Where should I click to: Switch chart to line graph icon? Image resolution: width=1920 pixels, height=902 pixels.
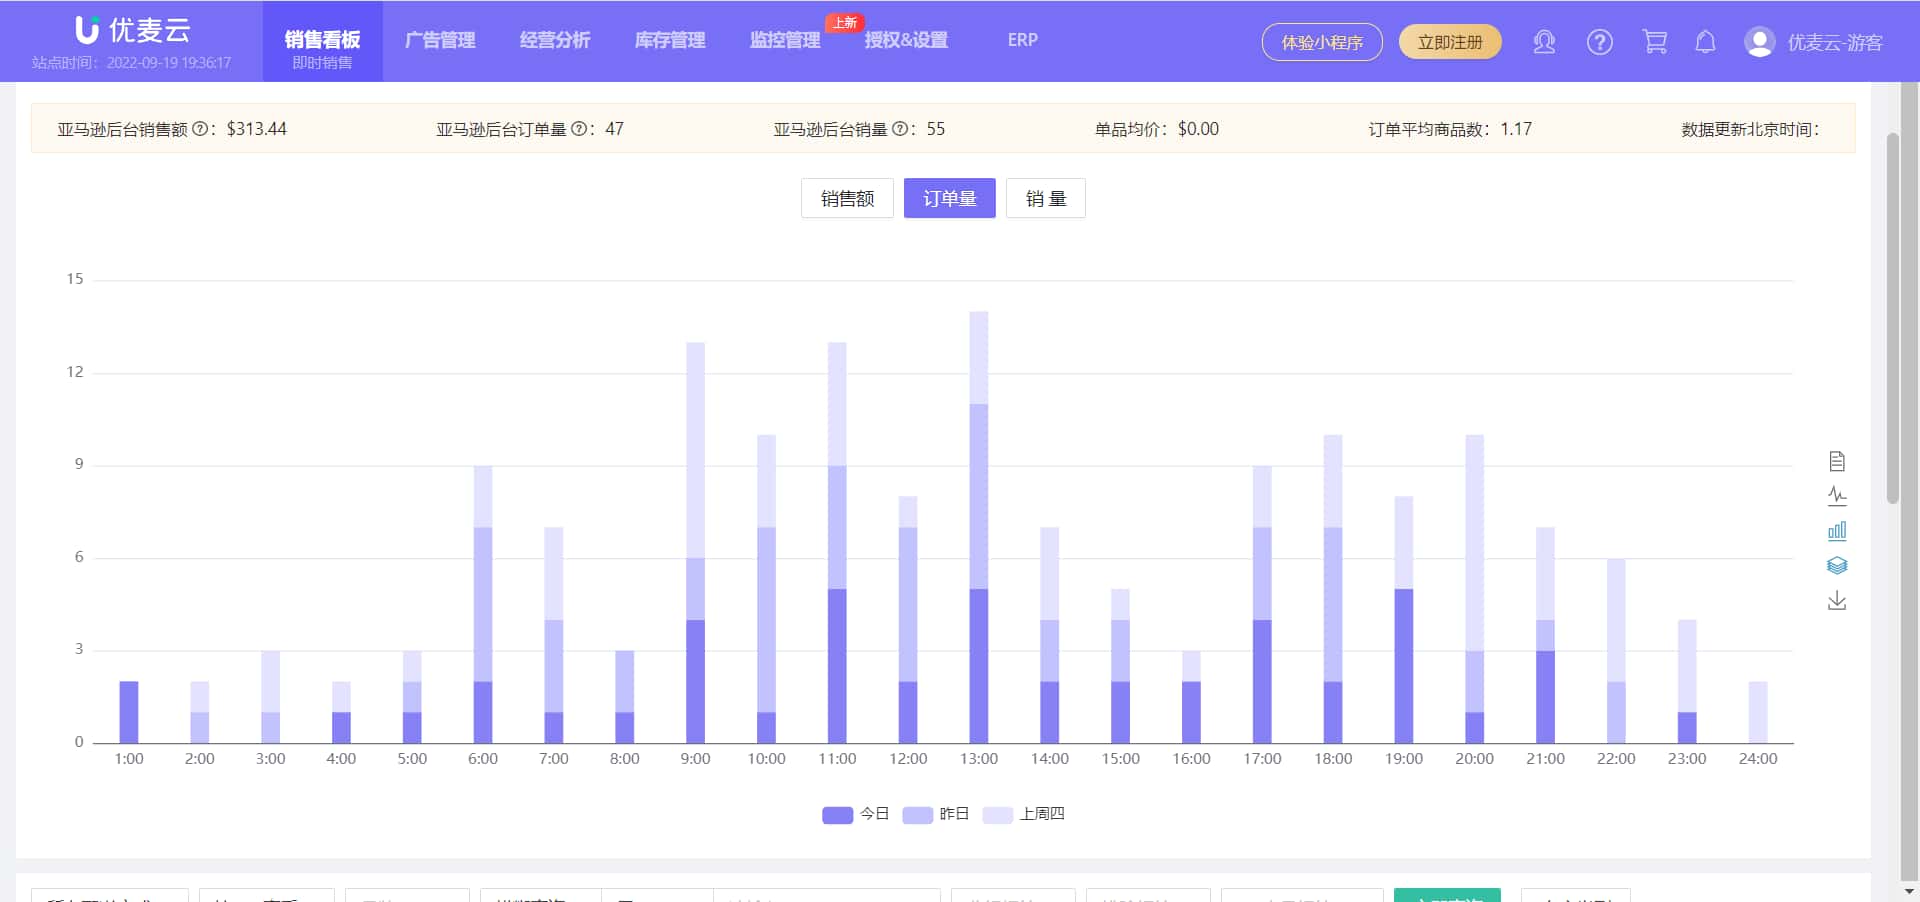[1836, 496]
